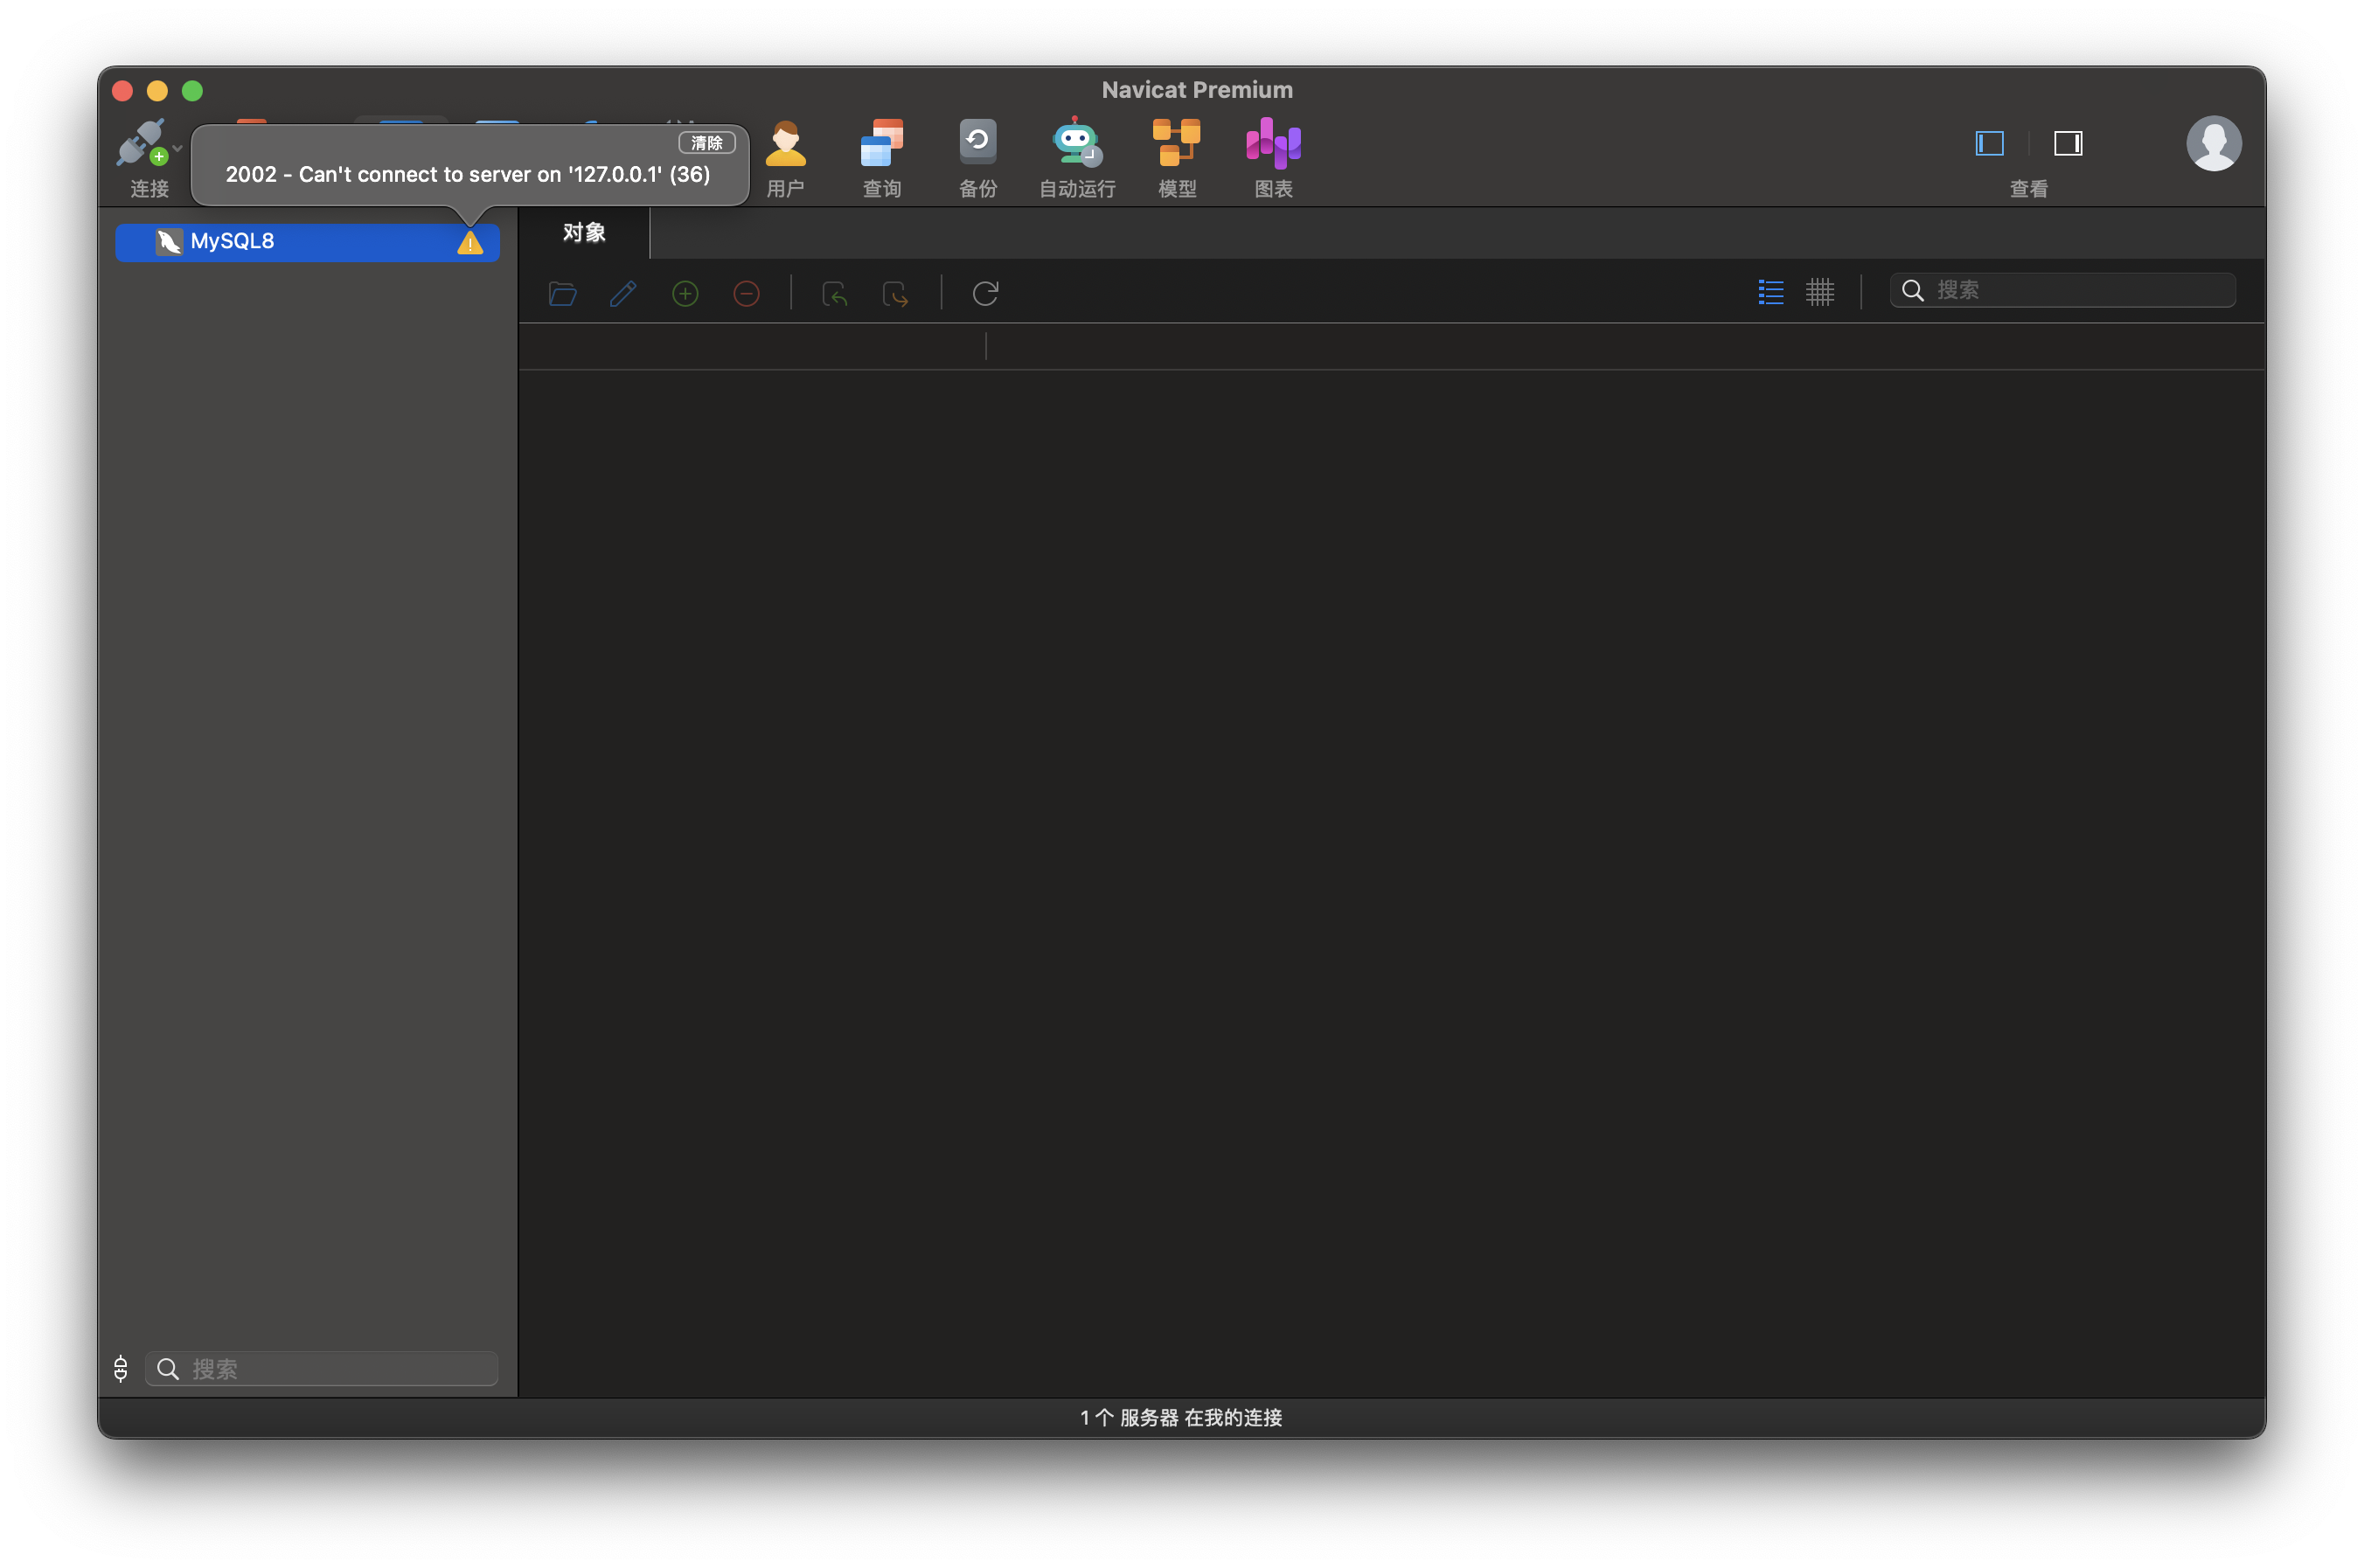The width and height of the screenshot is (2364, 1568).
Task: Click the red delete object icon
Action: point(746,293)
